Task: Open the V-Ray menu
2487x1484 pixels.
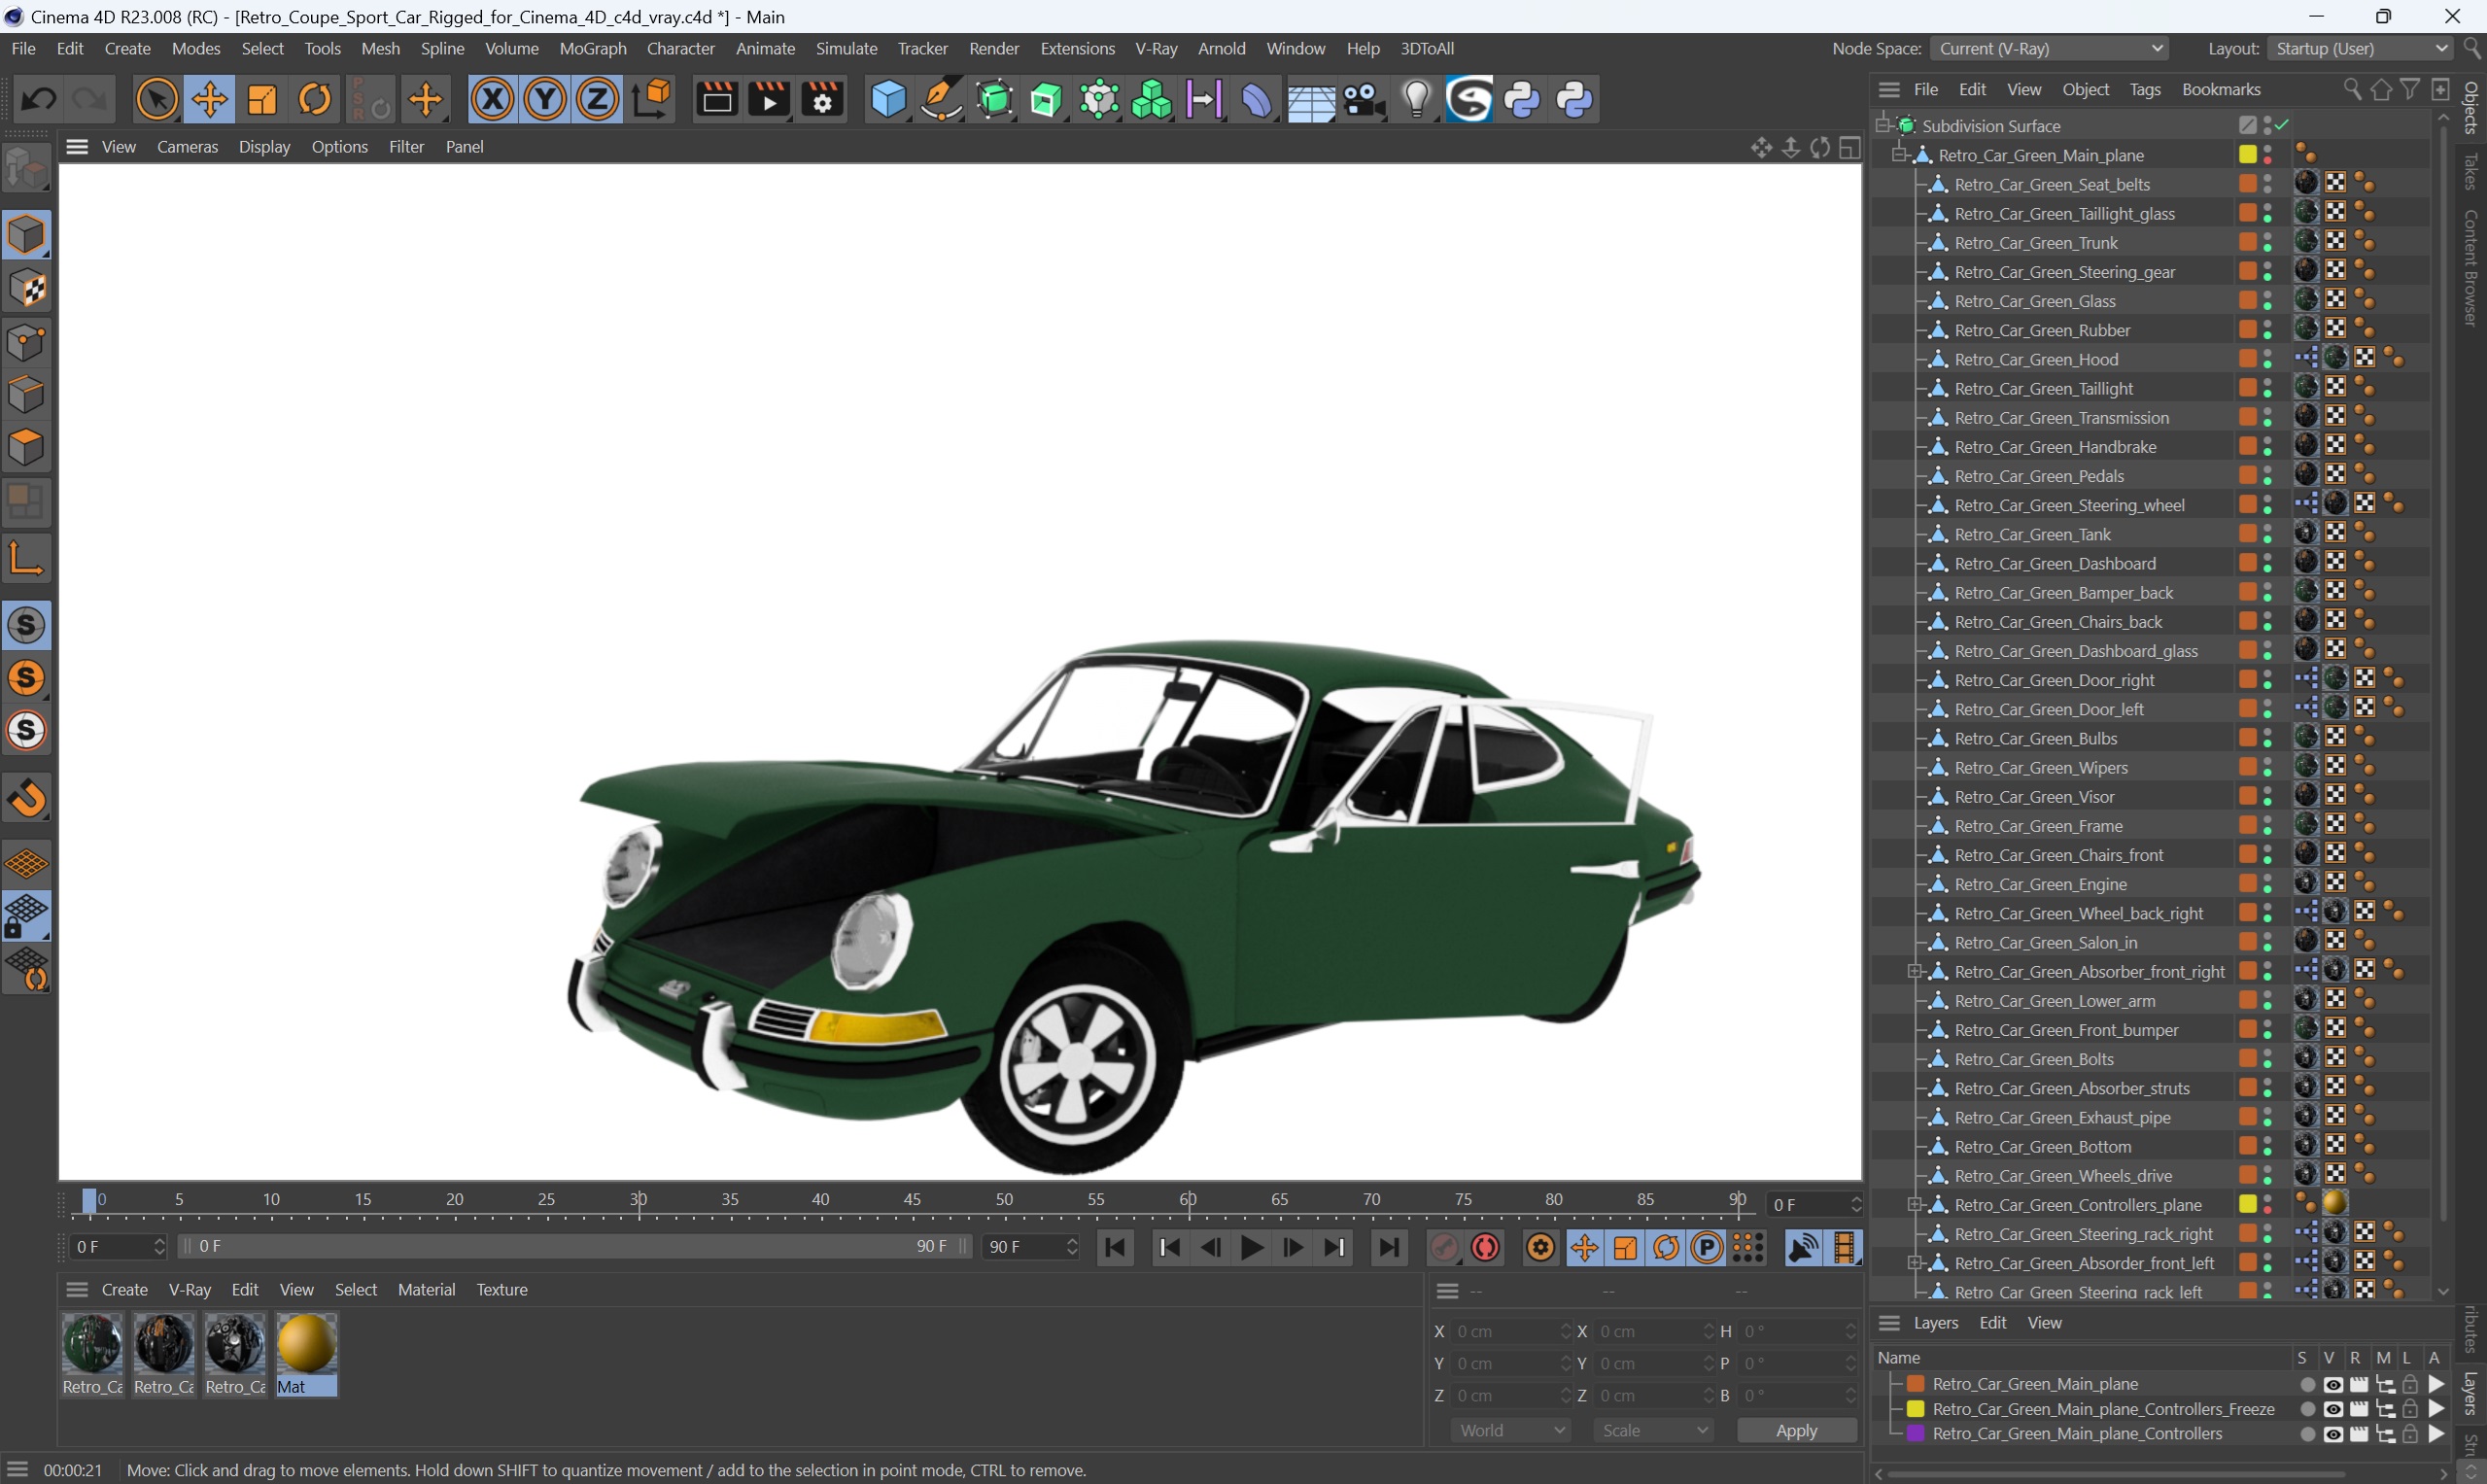Action: tap(1155, 48)
